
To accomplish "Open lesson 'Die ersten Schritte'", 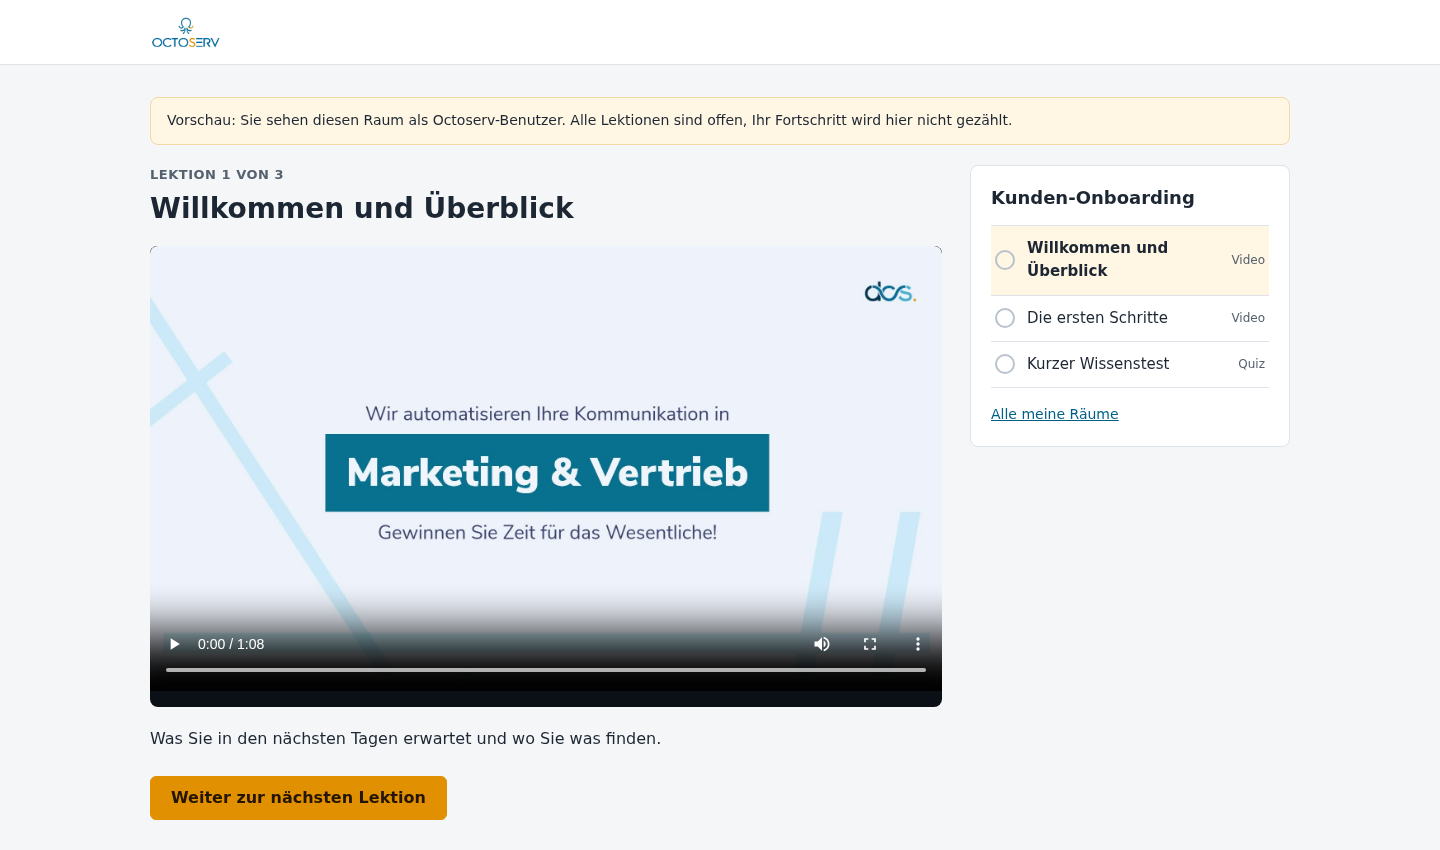I will tap(1130, 318).
